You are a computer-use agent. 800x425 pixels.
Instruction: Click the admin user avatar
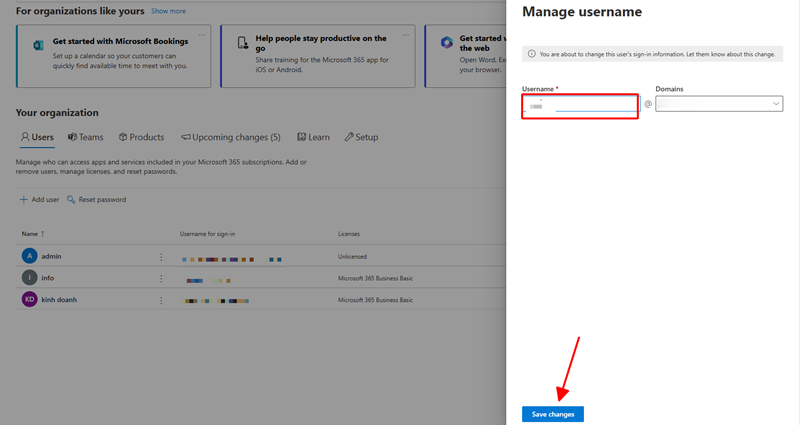(x=29, y=256)
